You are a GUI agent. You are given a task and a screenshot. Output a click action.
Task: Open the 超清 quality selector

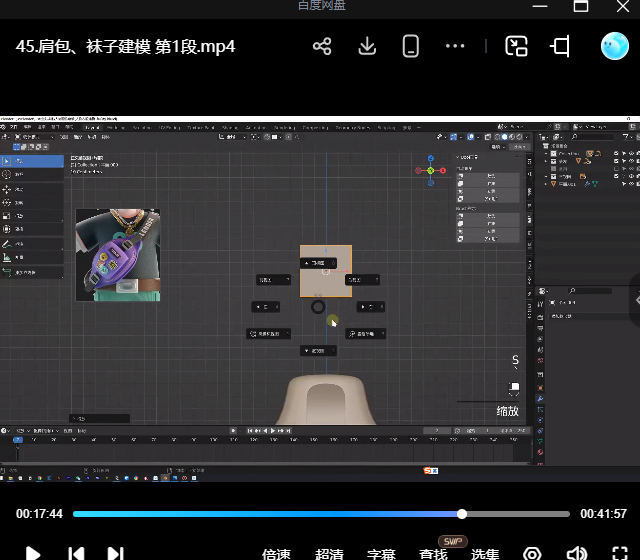329,553
